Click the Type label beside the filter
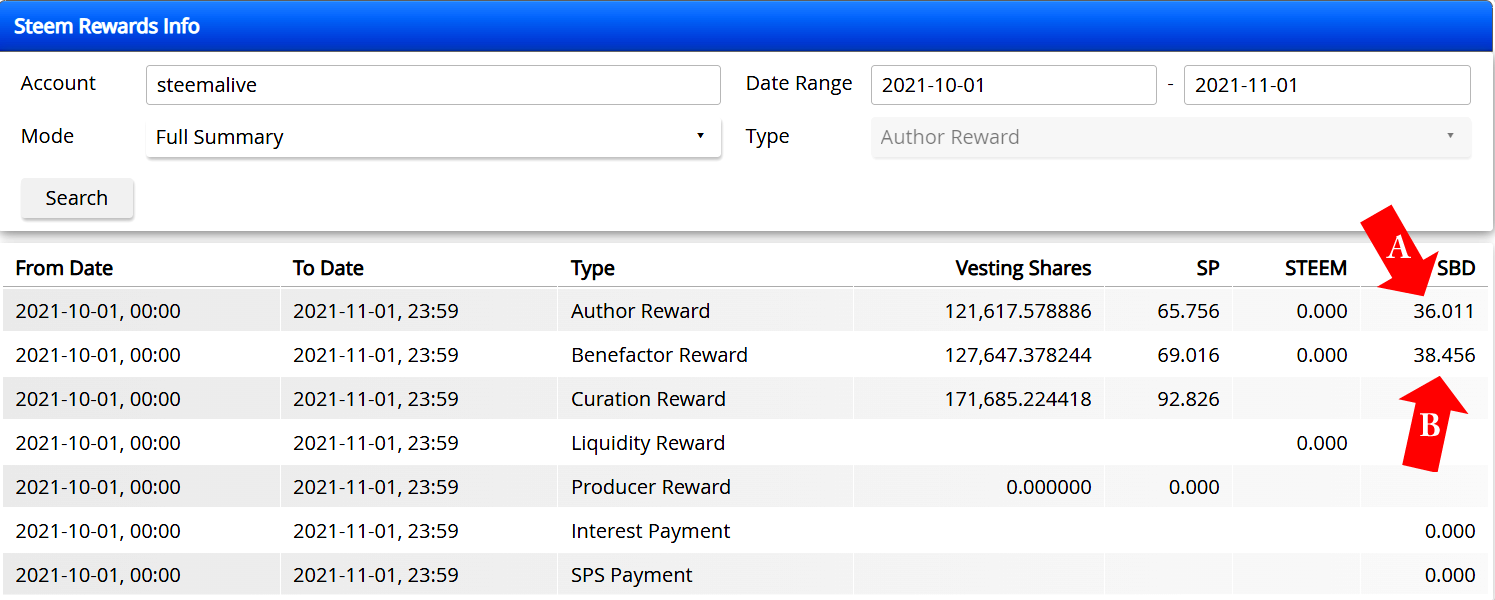The image size is (1495, 600). 768,136
